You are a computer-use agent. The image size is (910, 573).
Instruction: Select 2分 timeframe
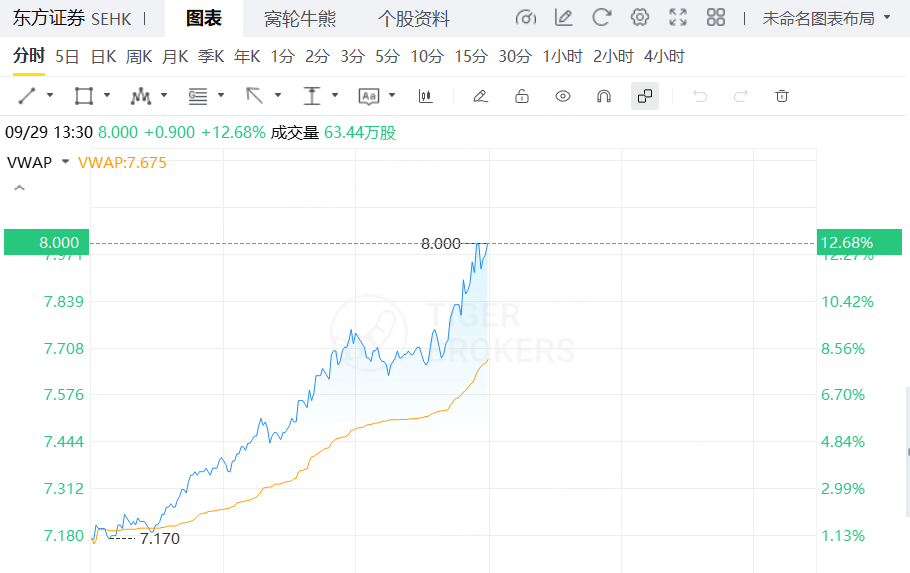point(317,57)
